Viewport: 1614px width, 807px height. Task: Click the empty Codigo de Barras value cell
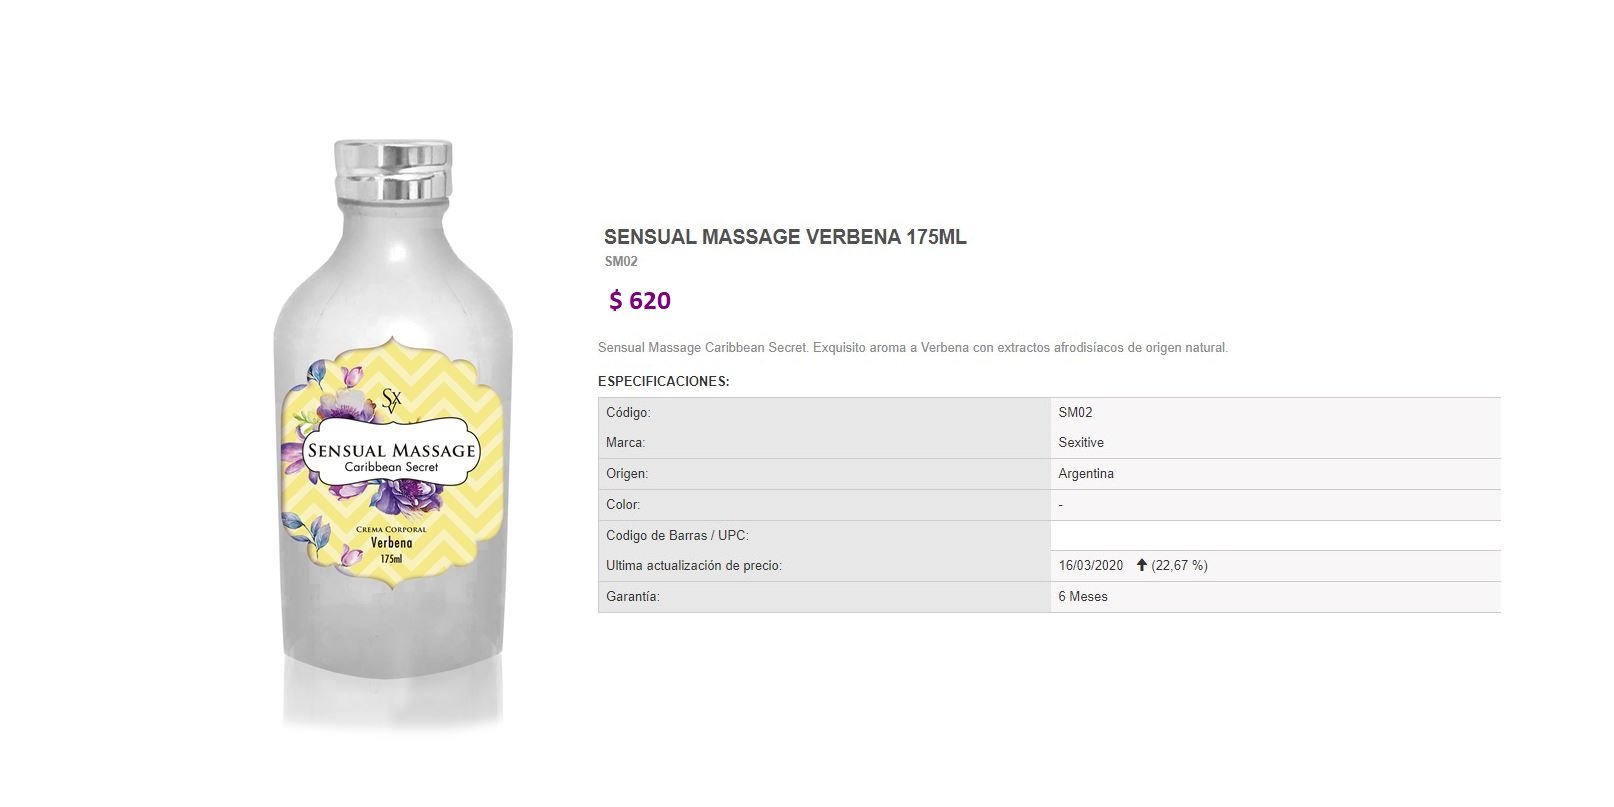tap(1275, 535)
